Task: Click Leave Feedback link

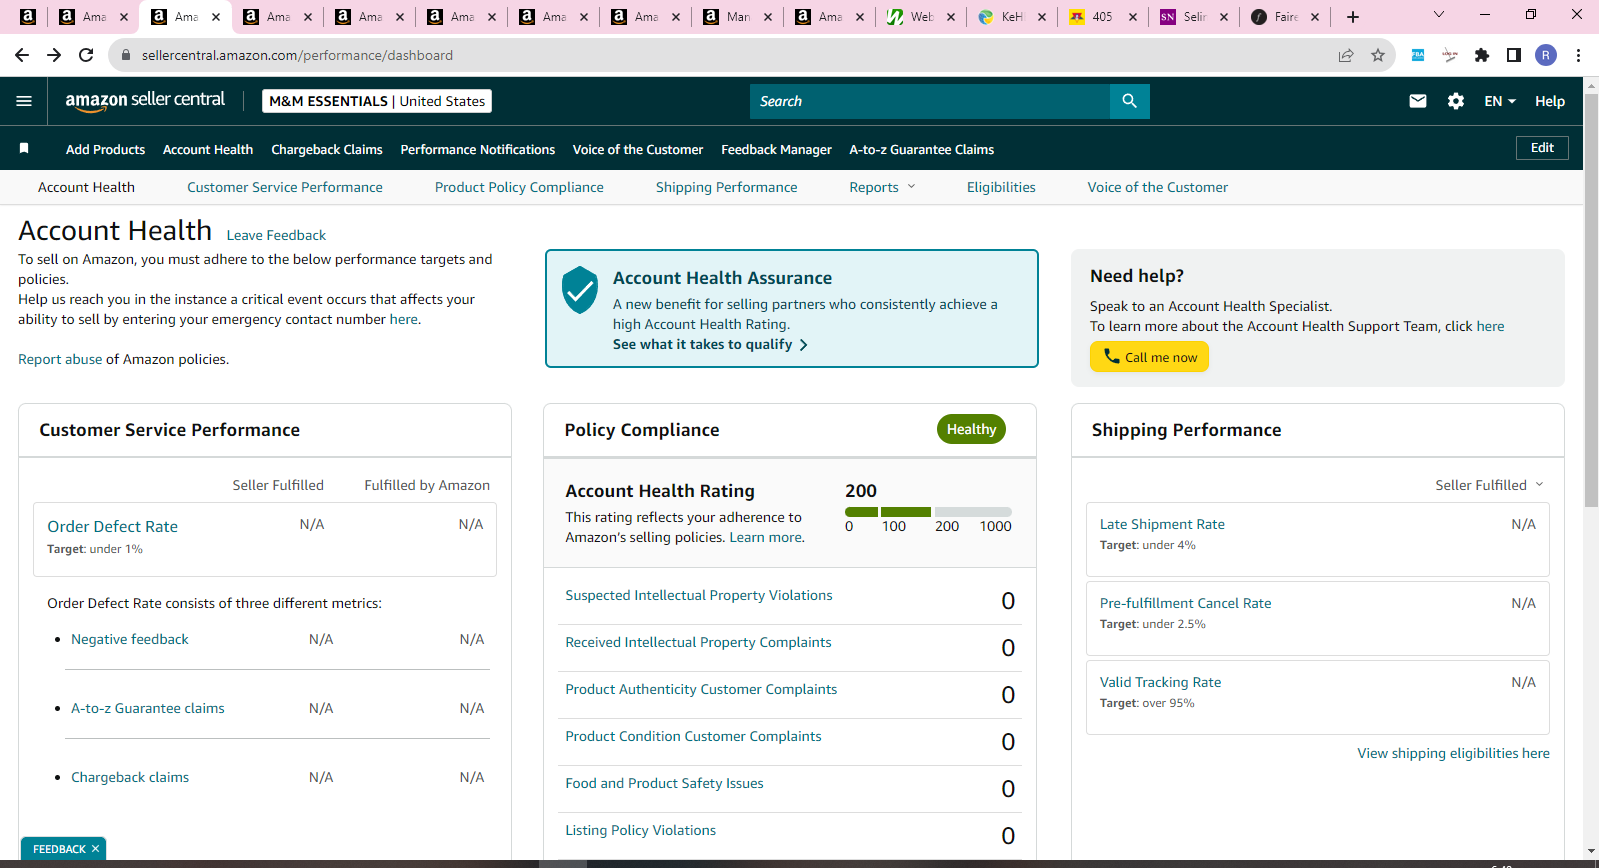Action: click(x=276, y=235)
